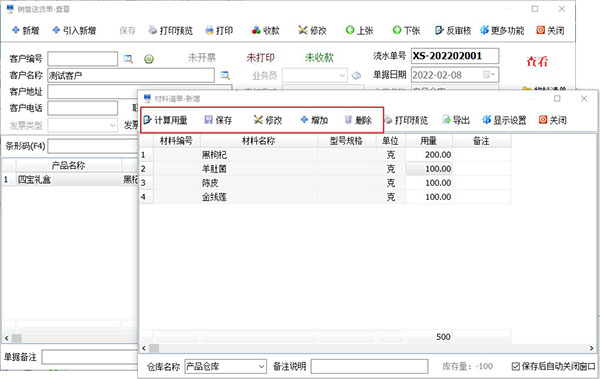
Task: Select the 羊肚菌 material row
Action: click(325, 169)
